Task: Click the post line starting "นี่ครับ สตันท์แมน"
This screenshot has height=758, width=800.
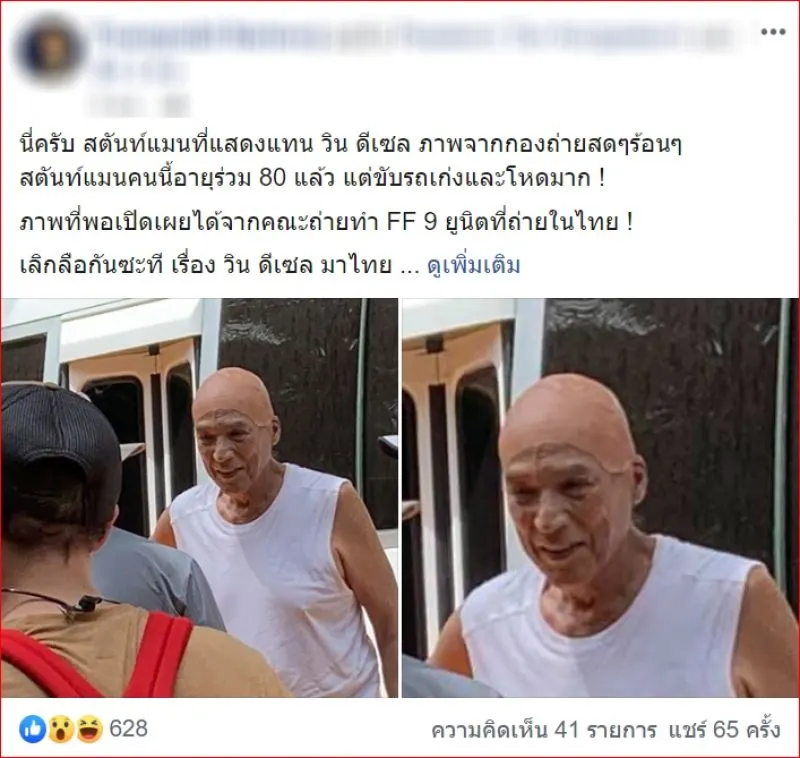Action: point(351,145)
